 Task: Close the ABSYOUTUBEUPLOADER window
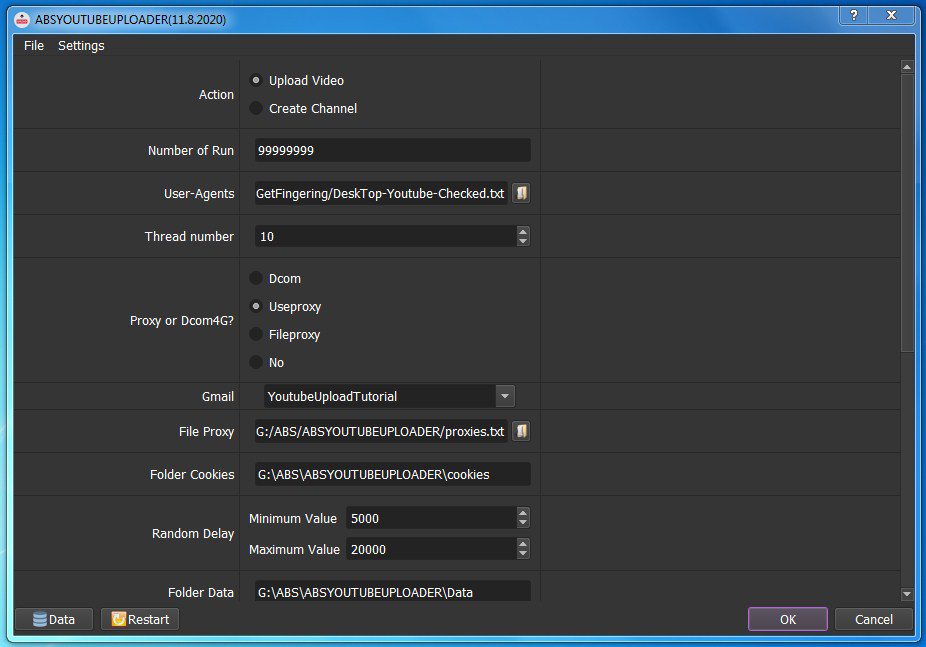[891, 15]
